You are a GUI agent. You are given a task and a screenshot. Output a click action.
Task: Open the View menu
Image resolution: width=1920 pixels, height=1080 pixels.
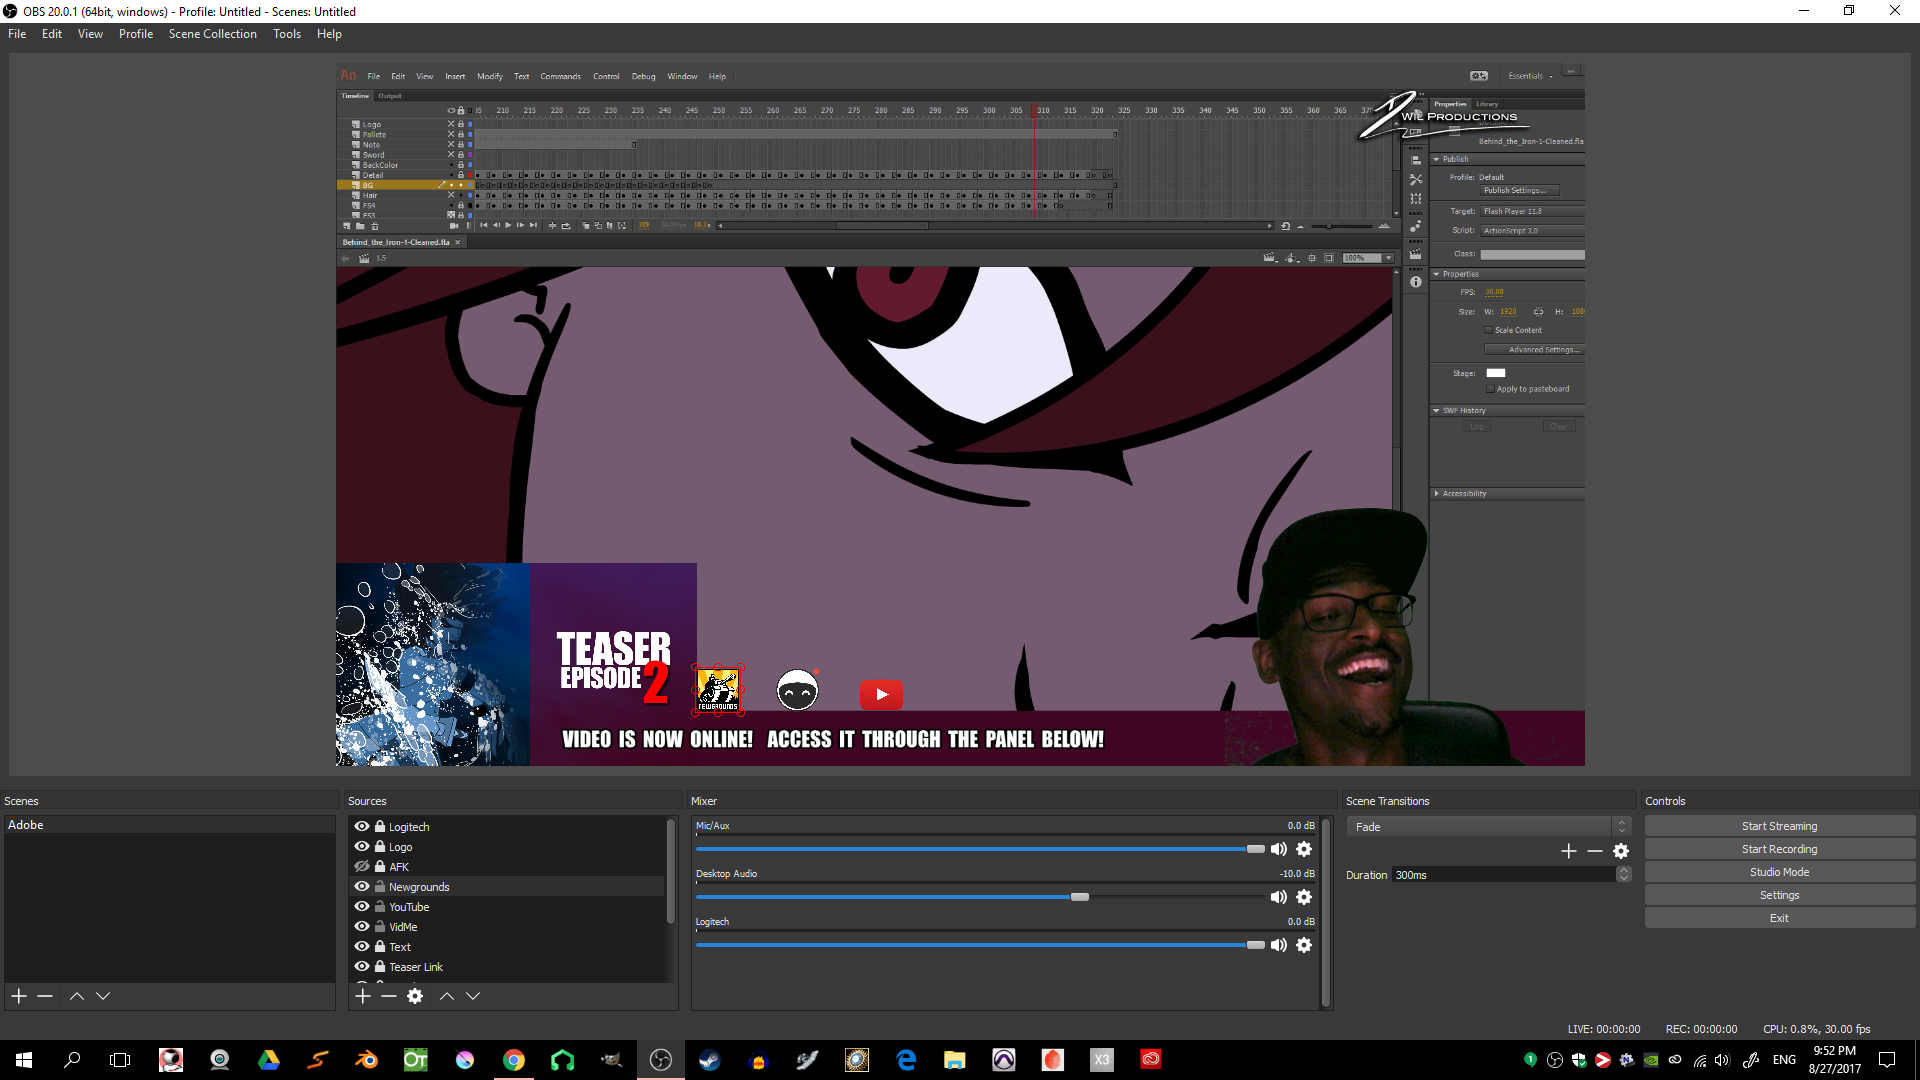(90, 34)
